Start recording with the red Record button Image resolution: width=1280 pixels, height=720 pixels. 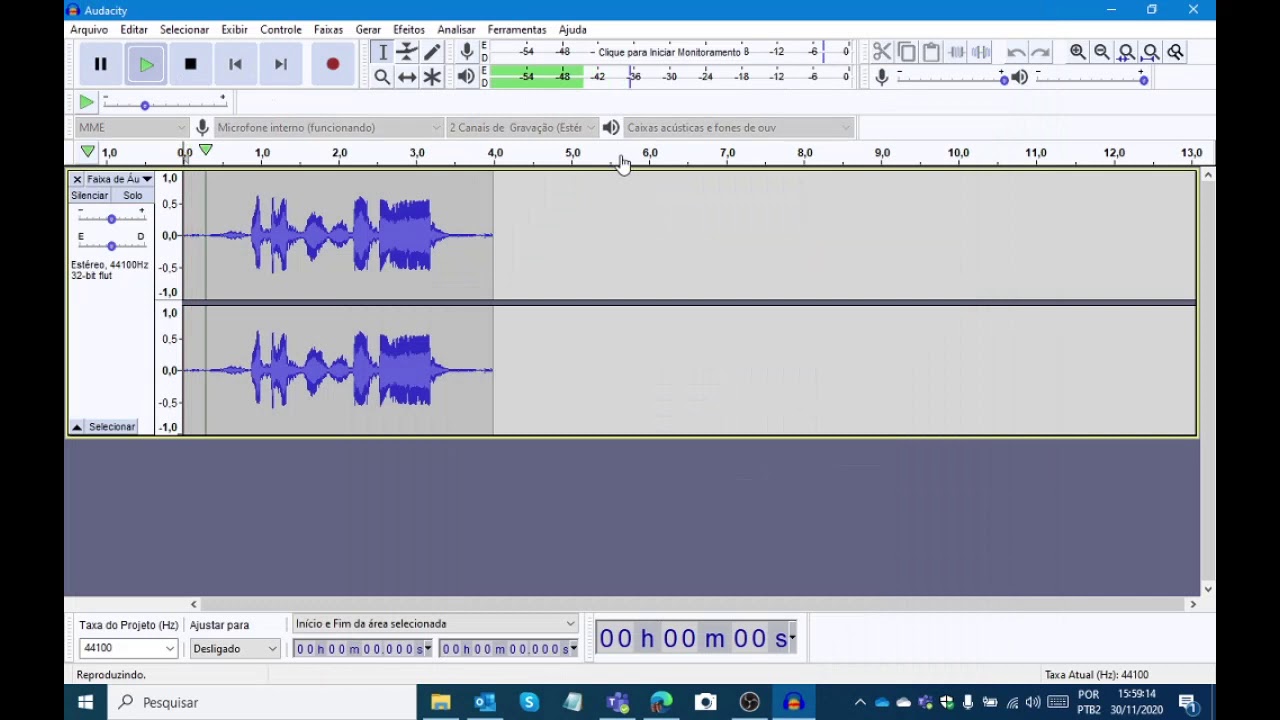[x=333, y=64]
